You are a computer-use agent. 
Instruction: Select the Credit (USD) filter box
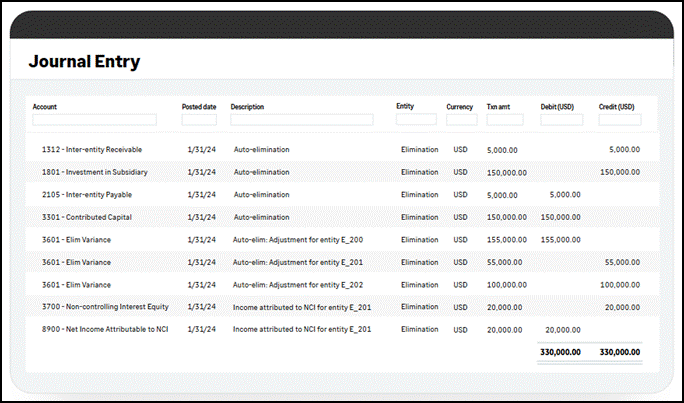coord(620,120)
